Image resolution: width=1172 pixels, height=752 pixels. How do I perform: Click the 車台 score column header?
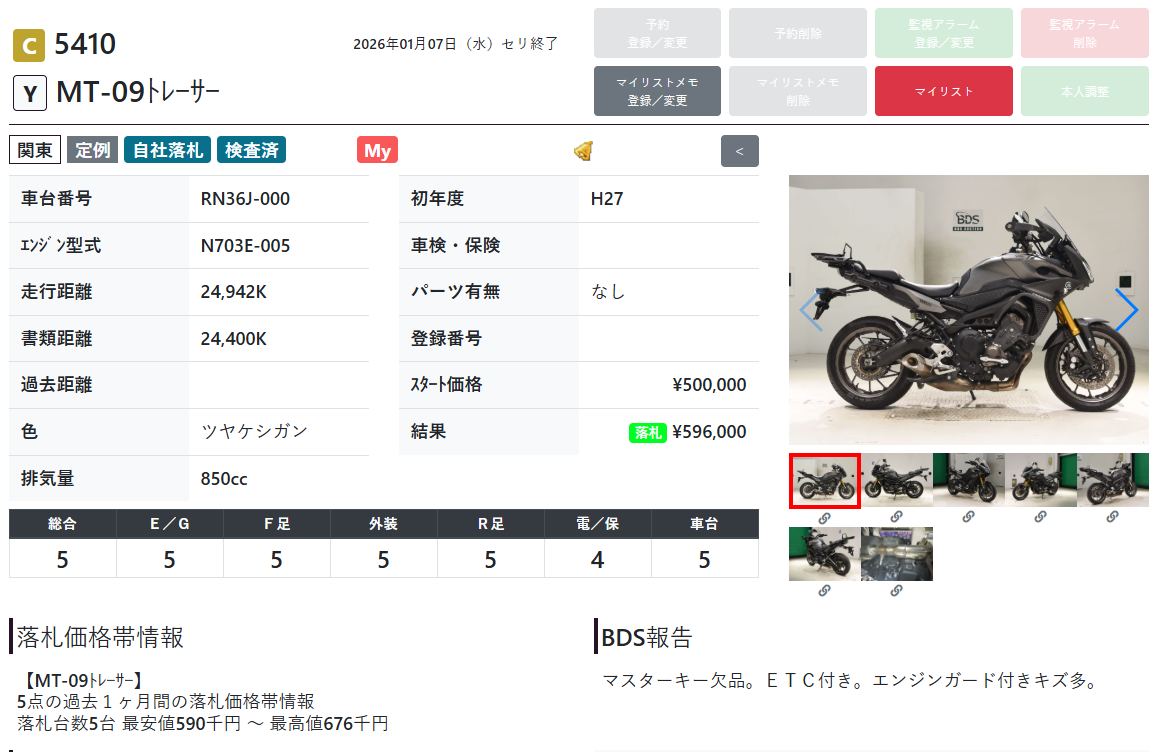click(704, 524)
